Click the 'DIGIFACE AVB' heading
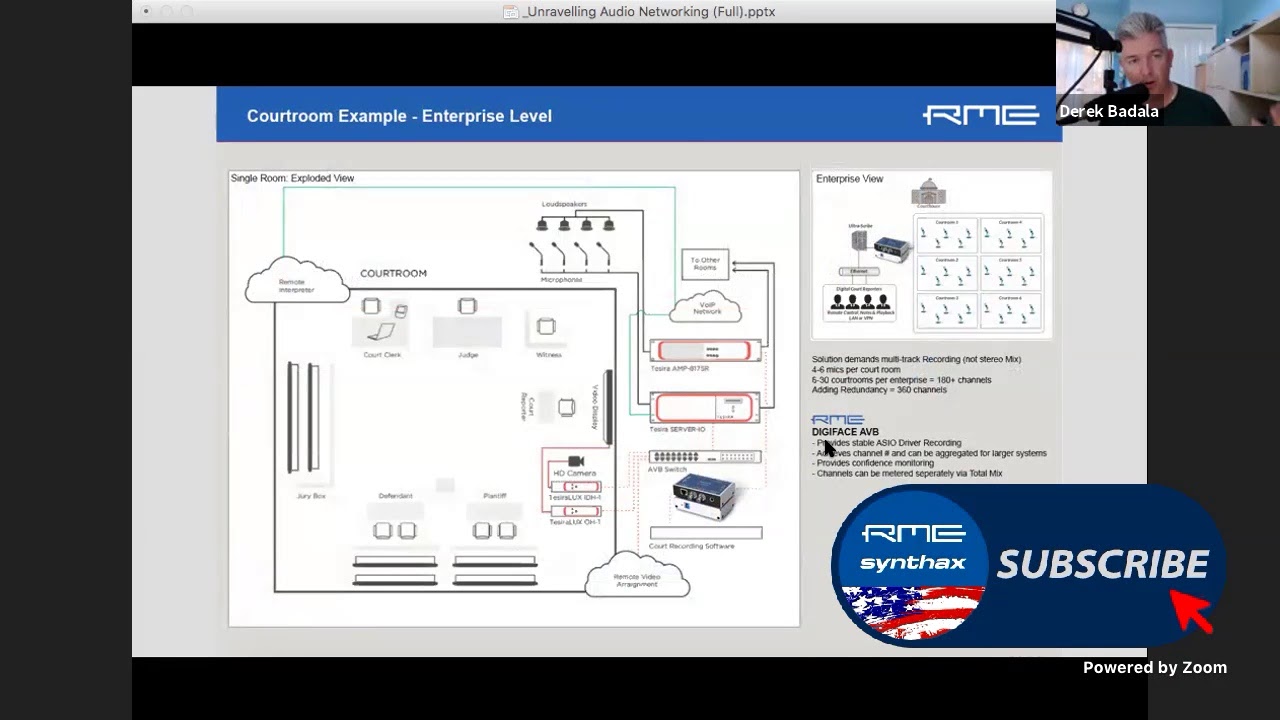1280x720 pixels. coord(845,432)
